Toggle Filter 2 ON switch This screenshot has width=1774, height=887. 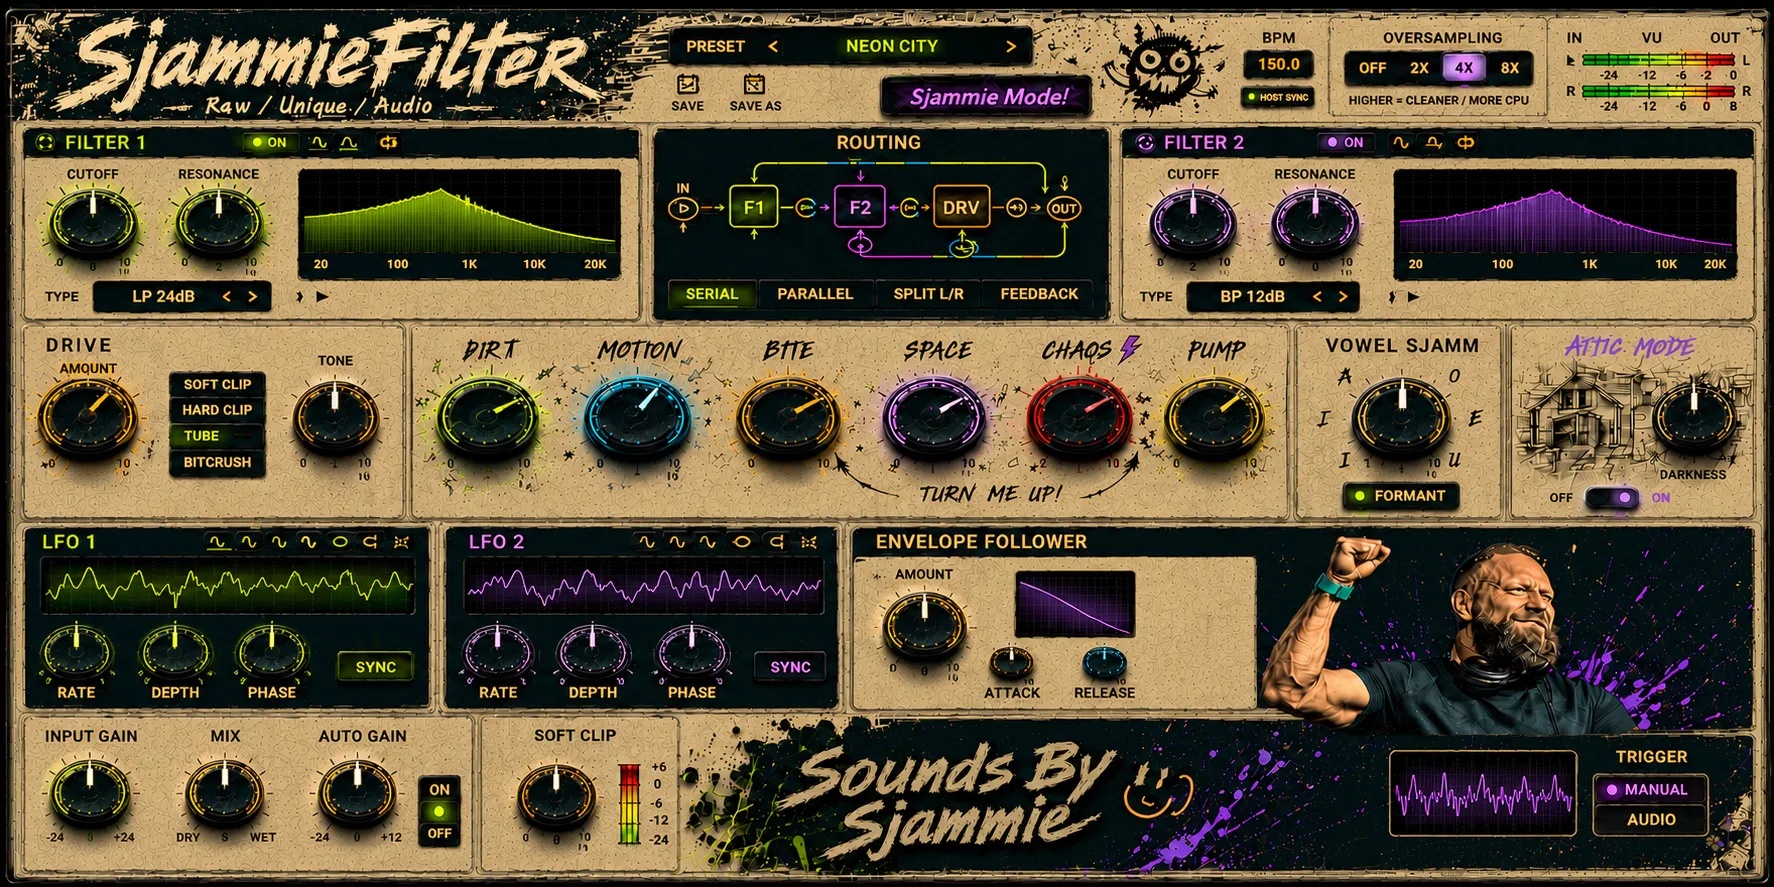point(1346,143)
